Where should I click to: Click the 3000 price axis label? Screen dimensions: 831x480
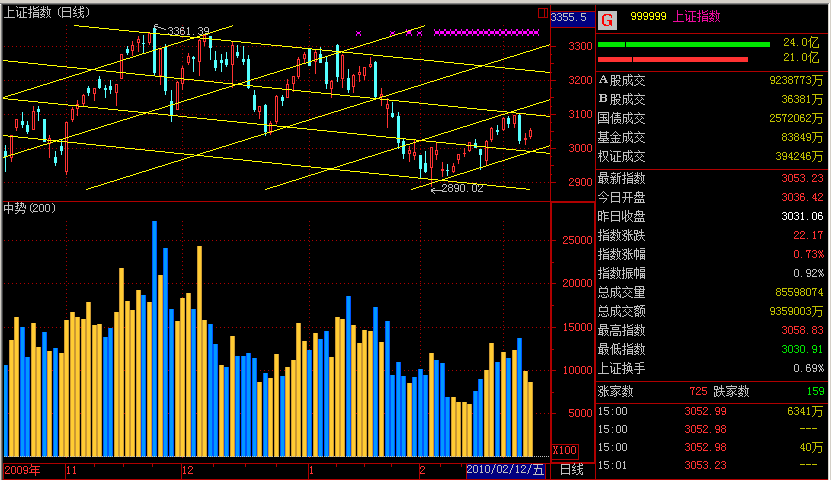point(580,148)
